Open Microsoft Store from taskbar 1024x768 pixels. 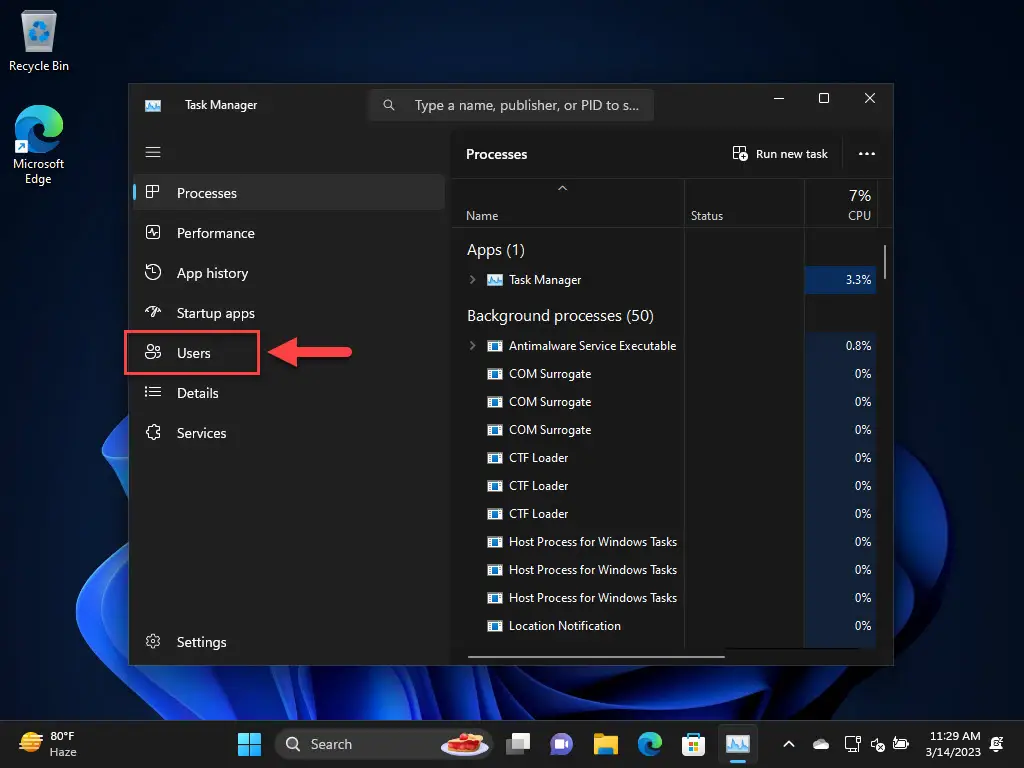tap(693, 744)
